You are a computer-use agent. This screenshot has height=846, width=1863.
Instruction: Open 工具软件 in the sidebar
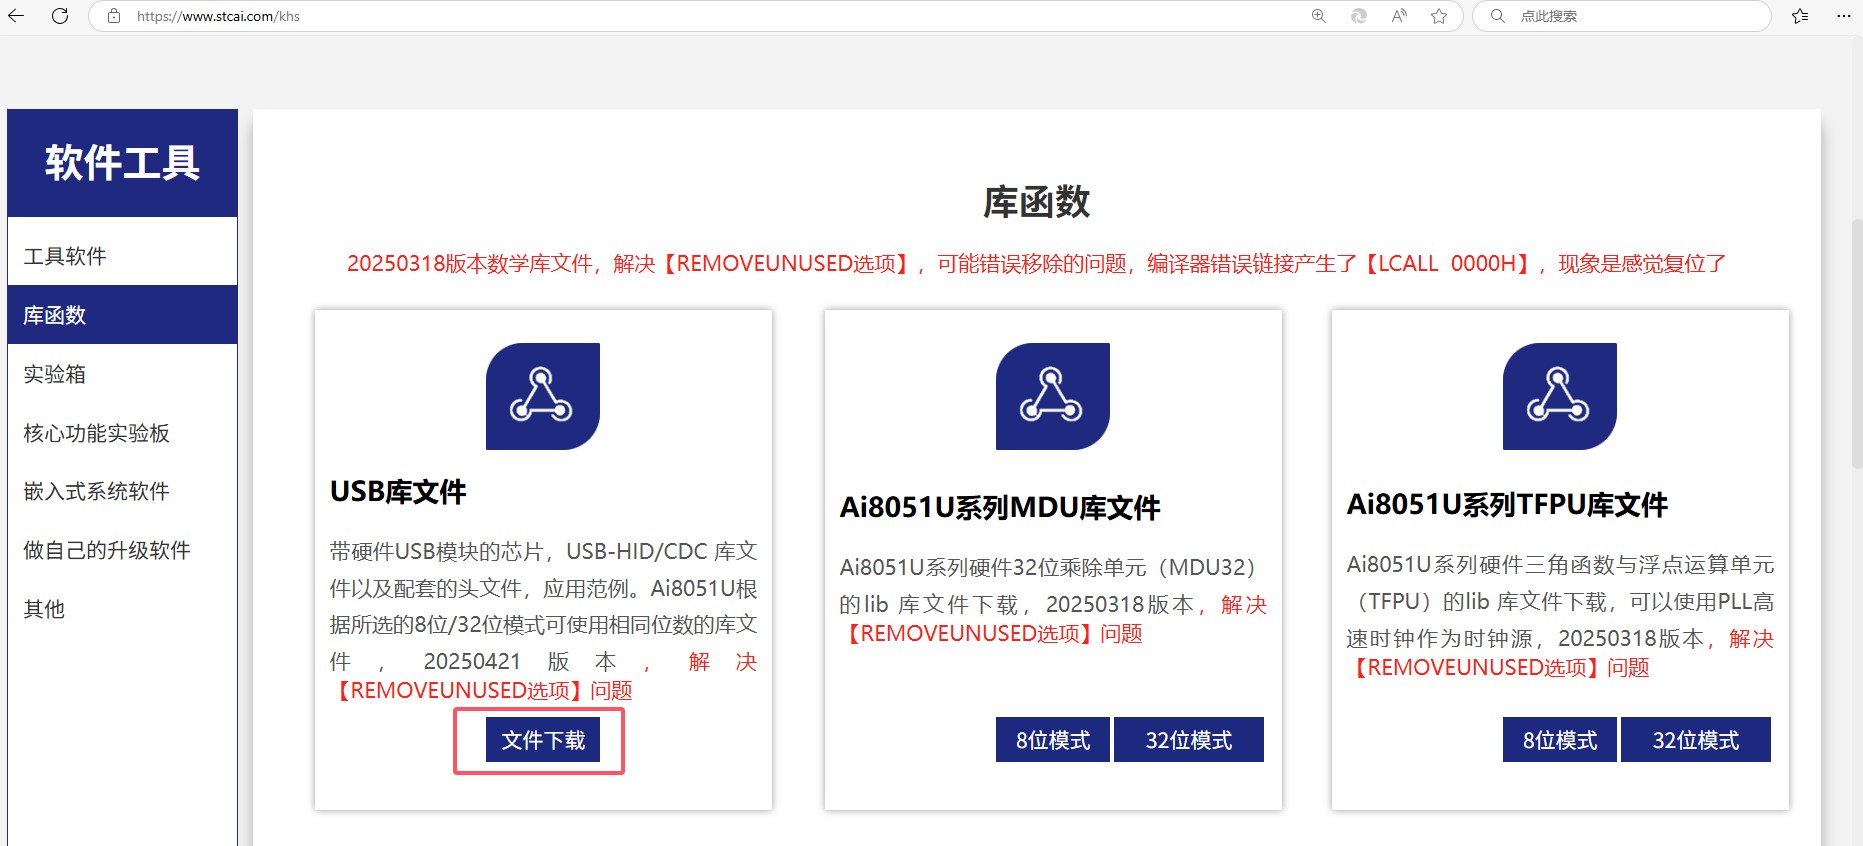pos(122,256)
